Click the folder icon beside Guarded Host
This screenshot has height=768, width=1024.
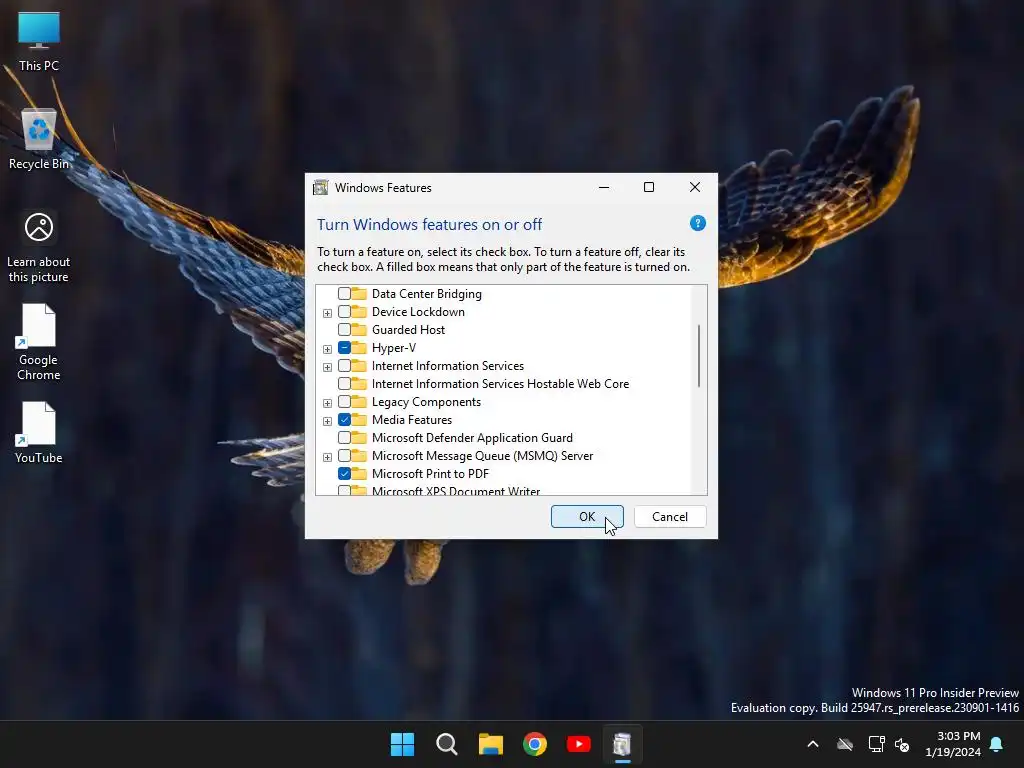359,329
